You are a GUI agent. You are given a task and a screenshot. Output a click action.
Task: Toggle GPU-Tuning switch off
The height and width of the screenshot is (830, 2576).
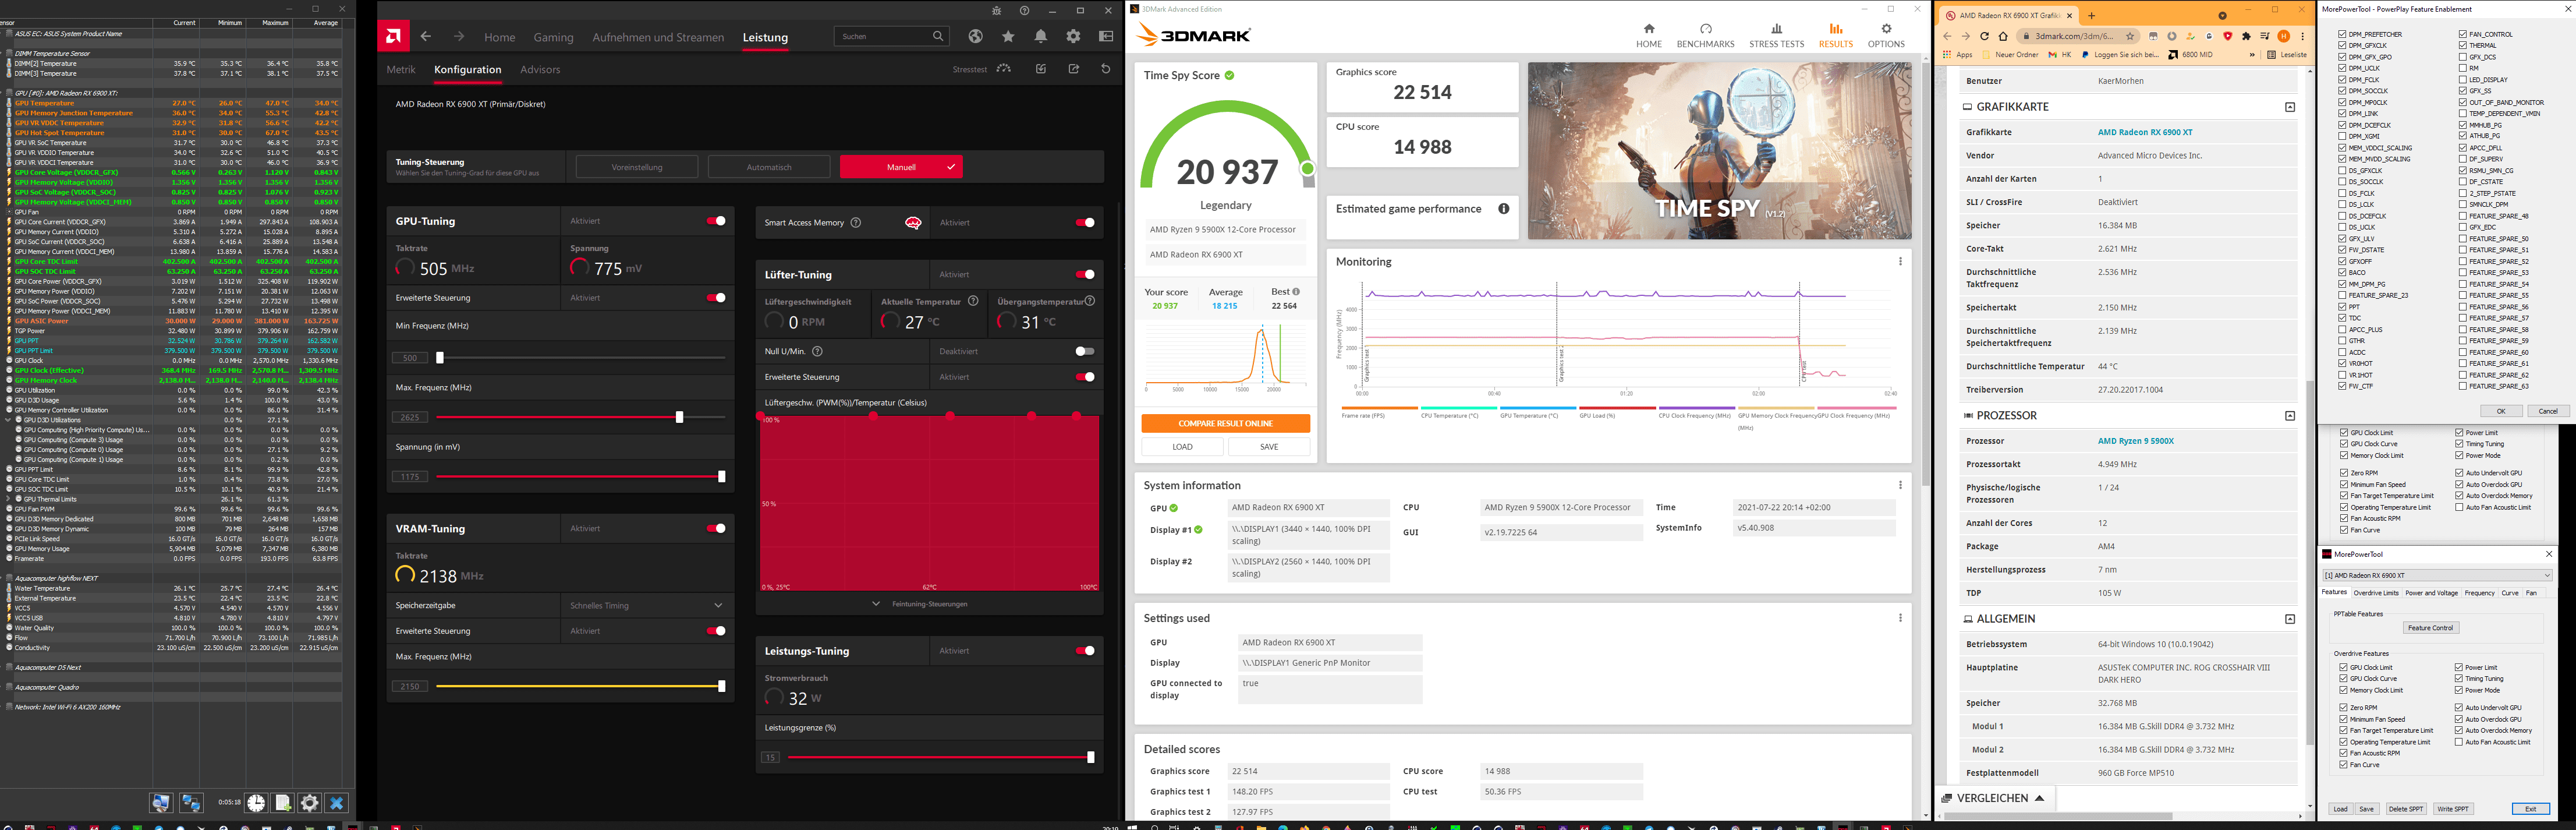[716, 221]
